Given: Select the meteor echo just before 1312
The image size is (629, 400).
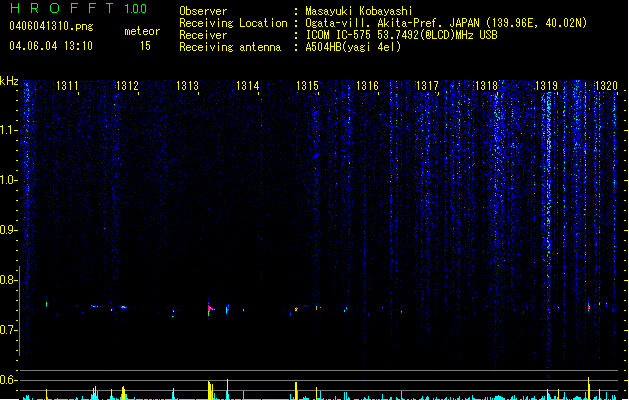Looking at the screenshot, I should coord(124,307).
